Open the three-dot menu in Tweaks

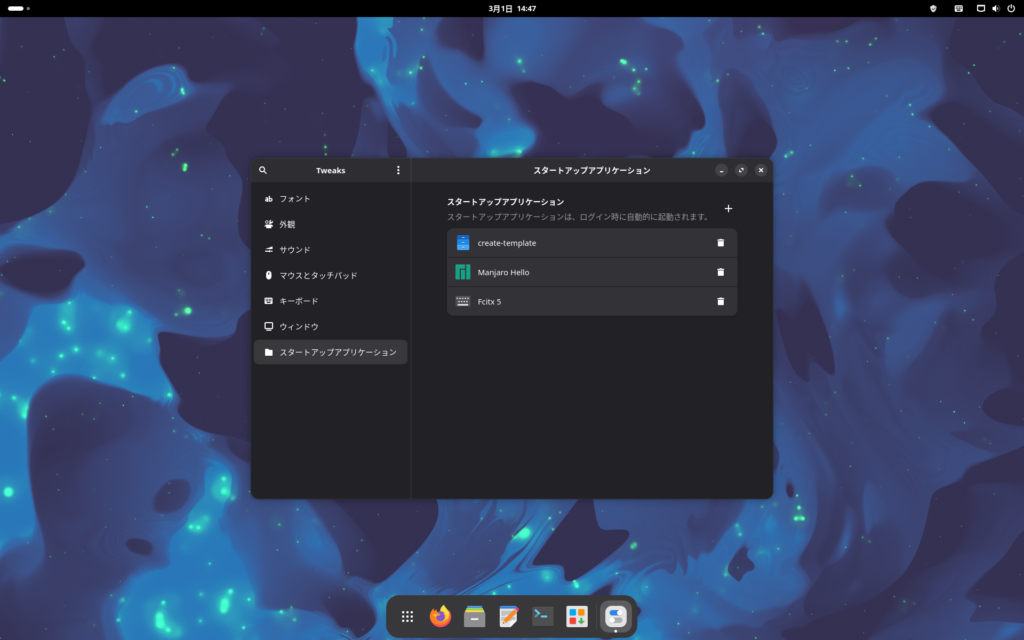tap(398, 170)
